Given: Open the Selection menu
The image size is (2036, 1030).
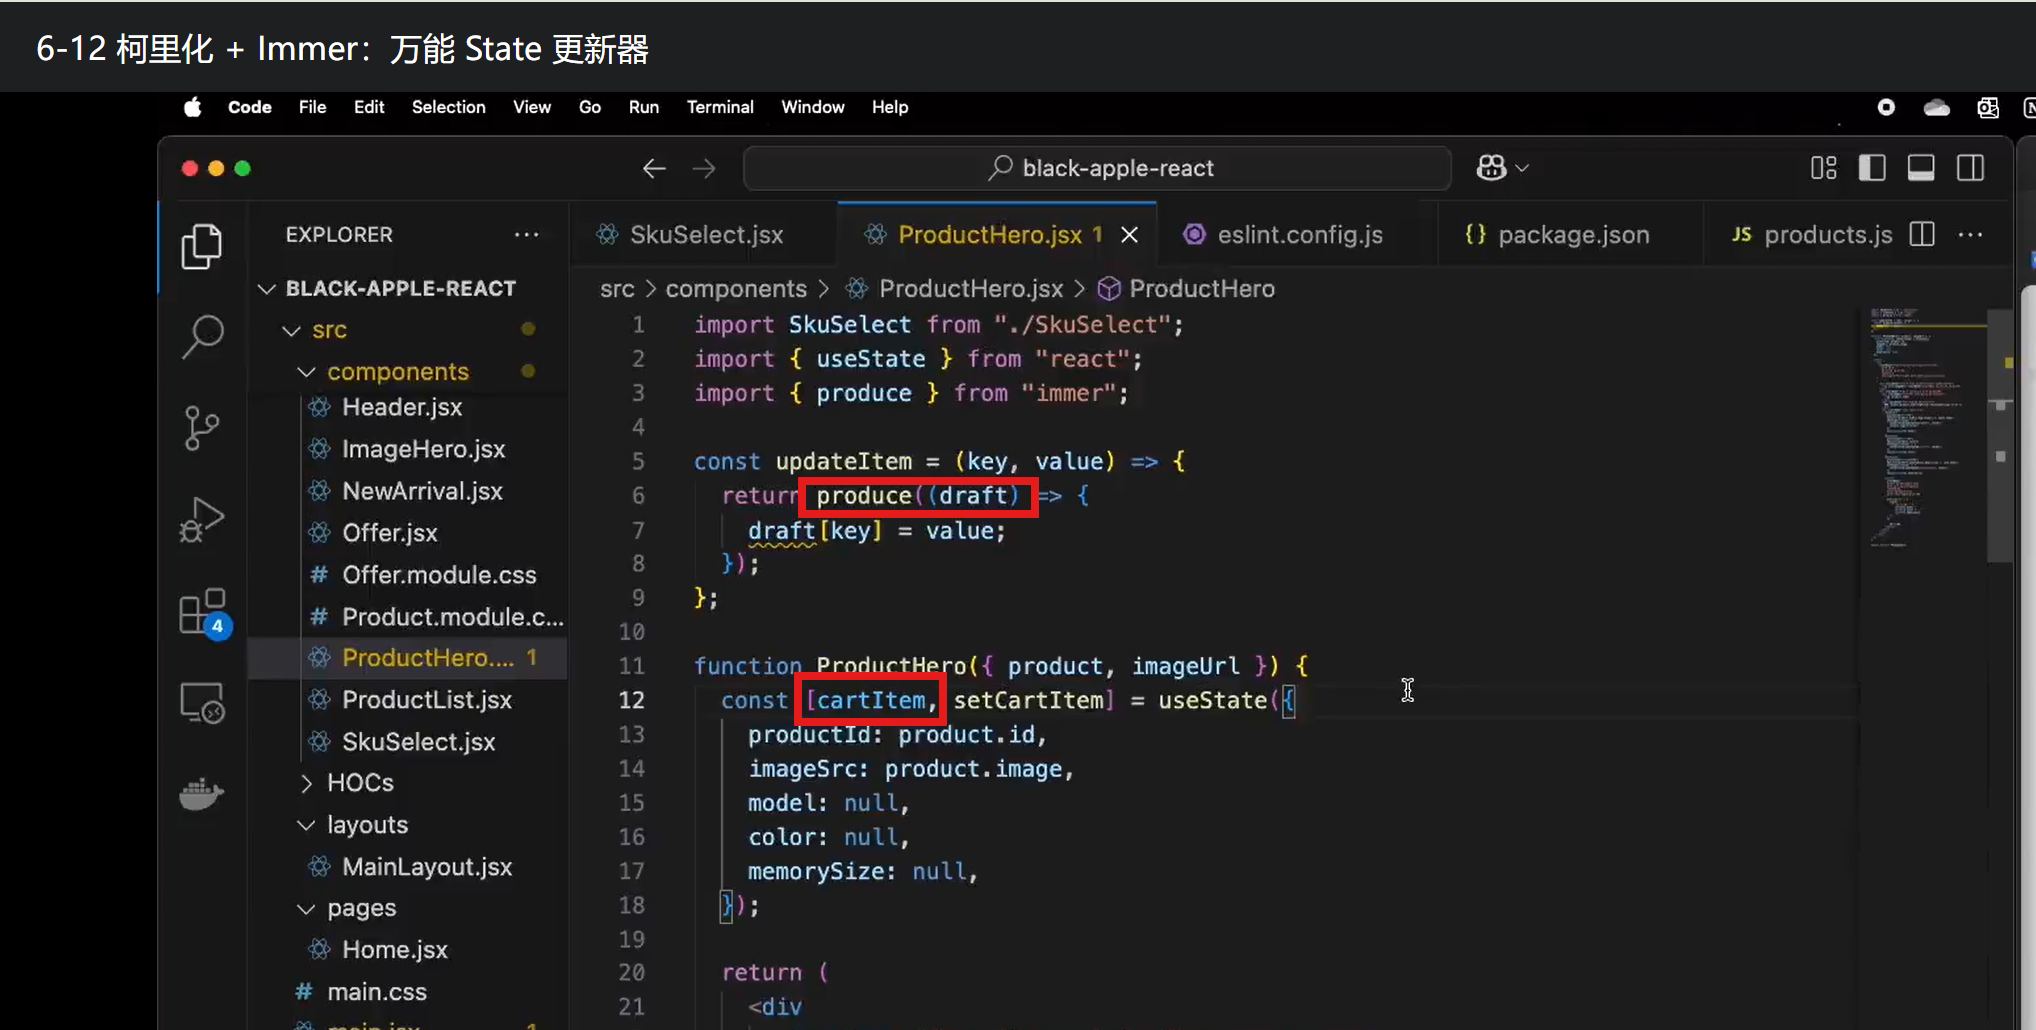Looking at the screenshot, I should pos(448,107).
